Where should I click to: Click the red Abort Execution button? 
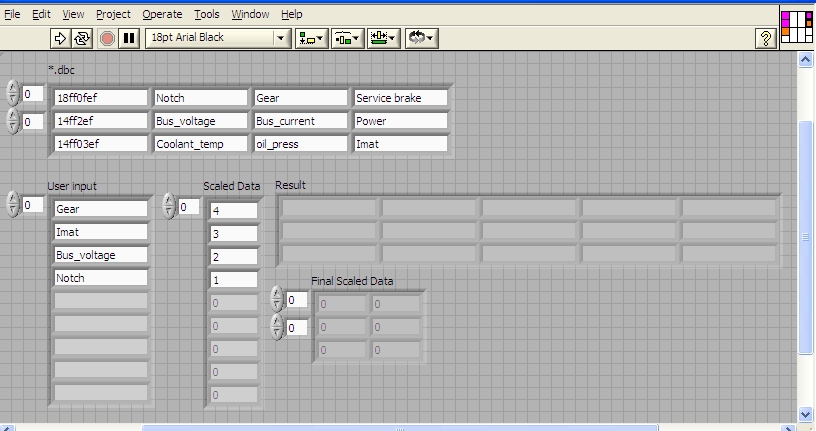tap(107, 38)
